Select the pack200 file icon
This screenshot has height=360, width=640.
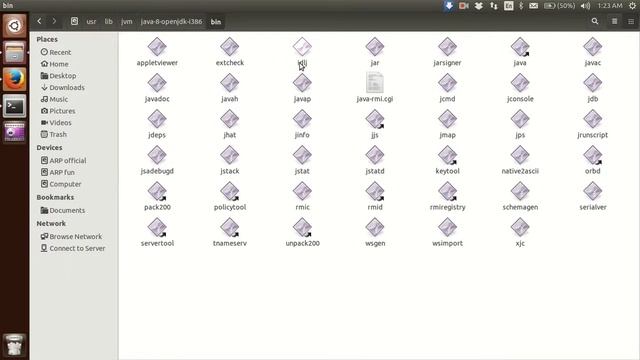(x=157, y=191)
